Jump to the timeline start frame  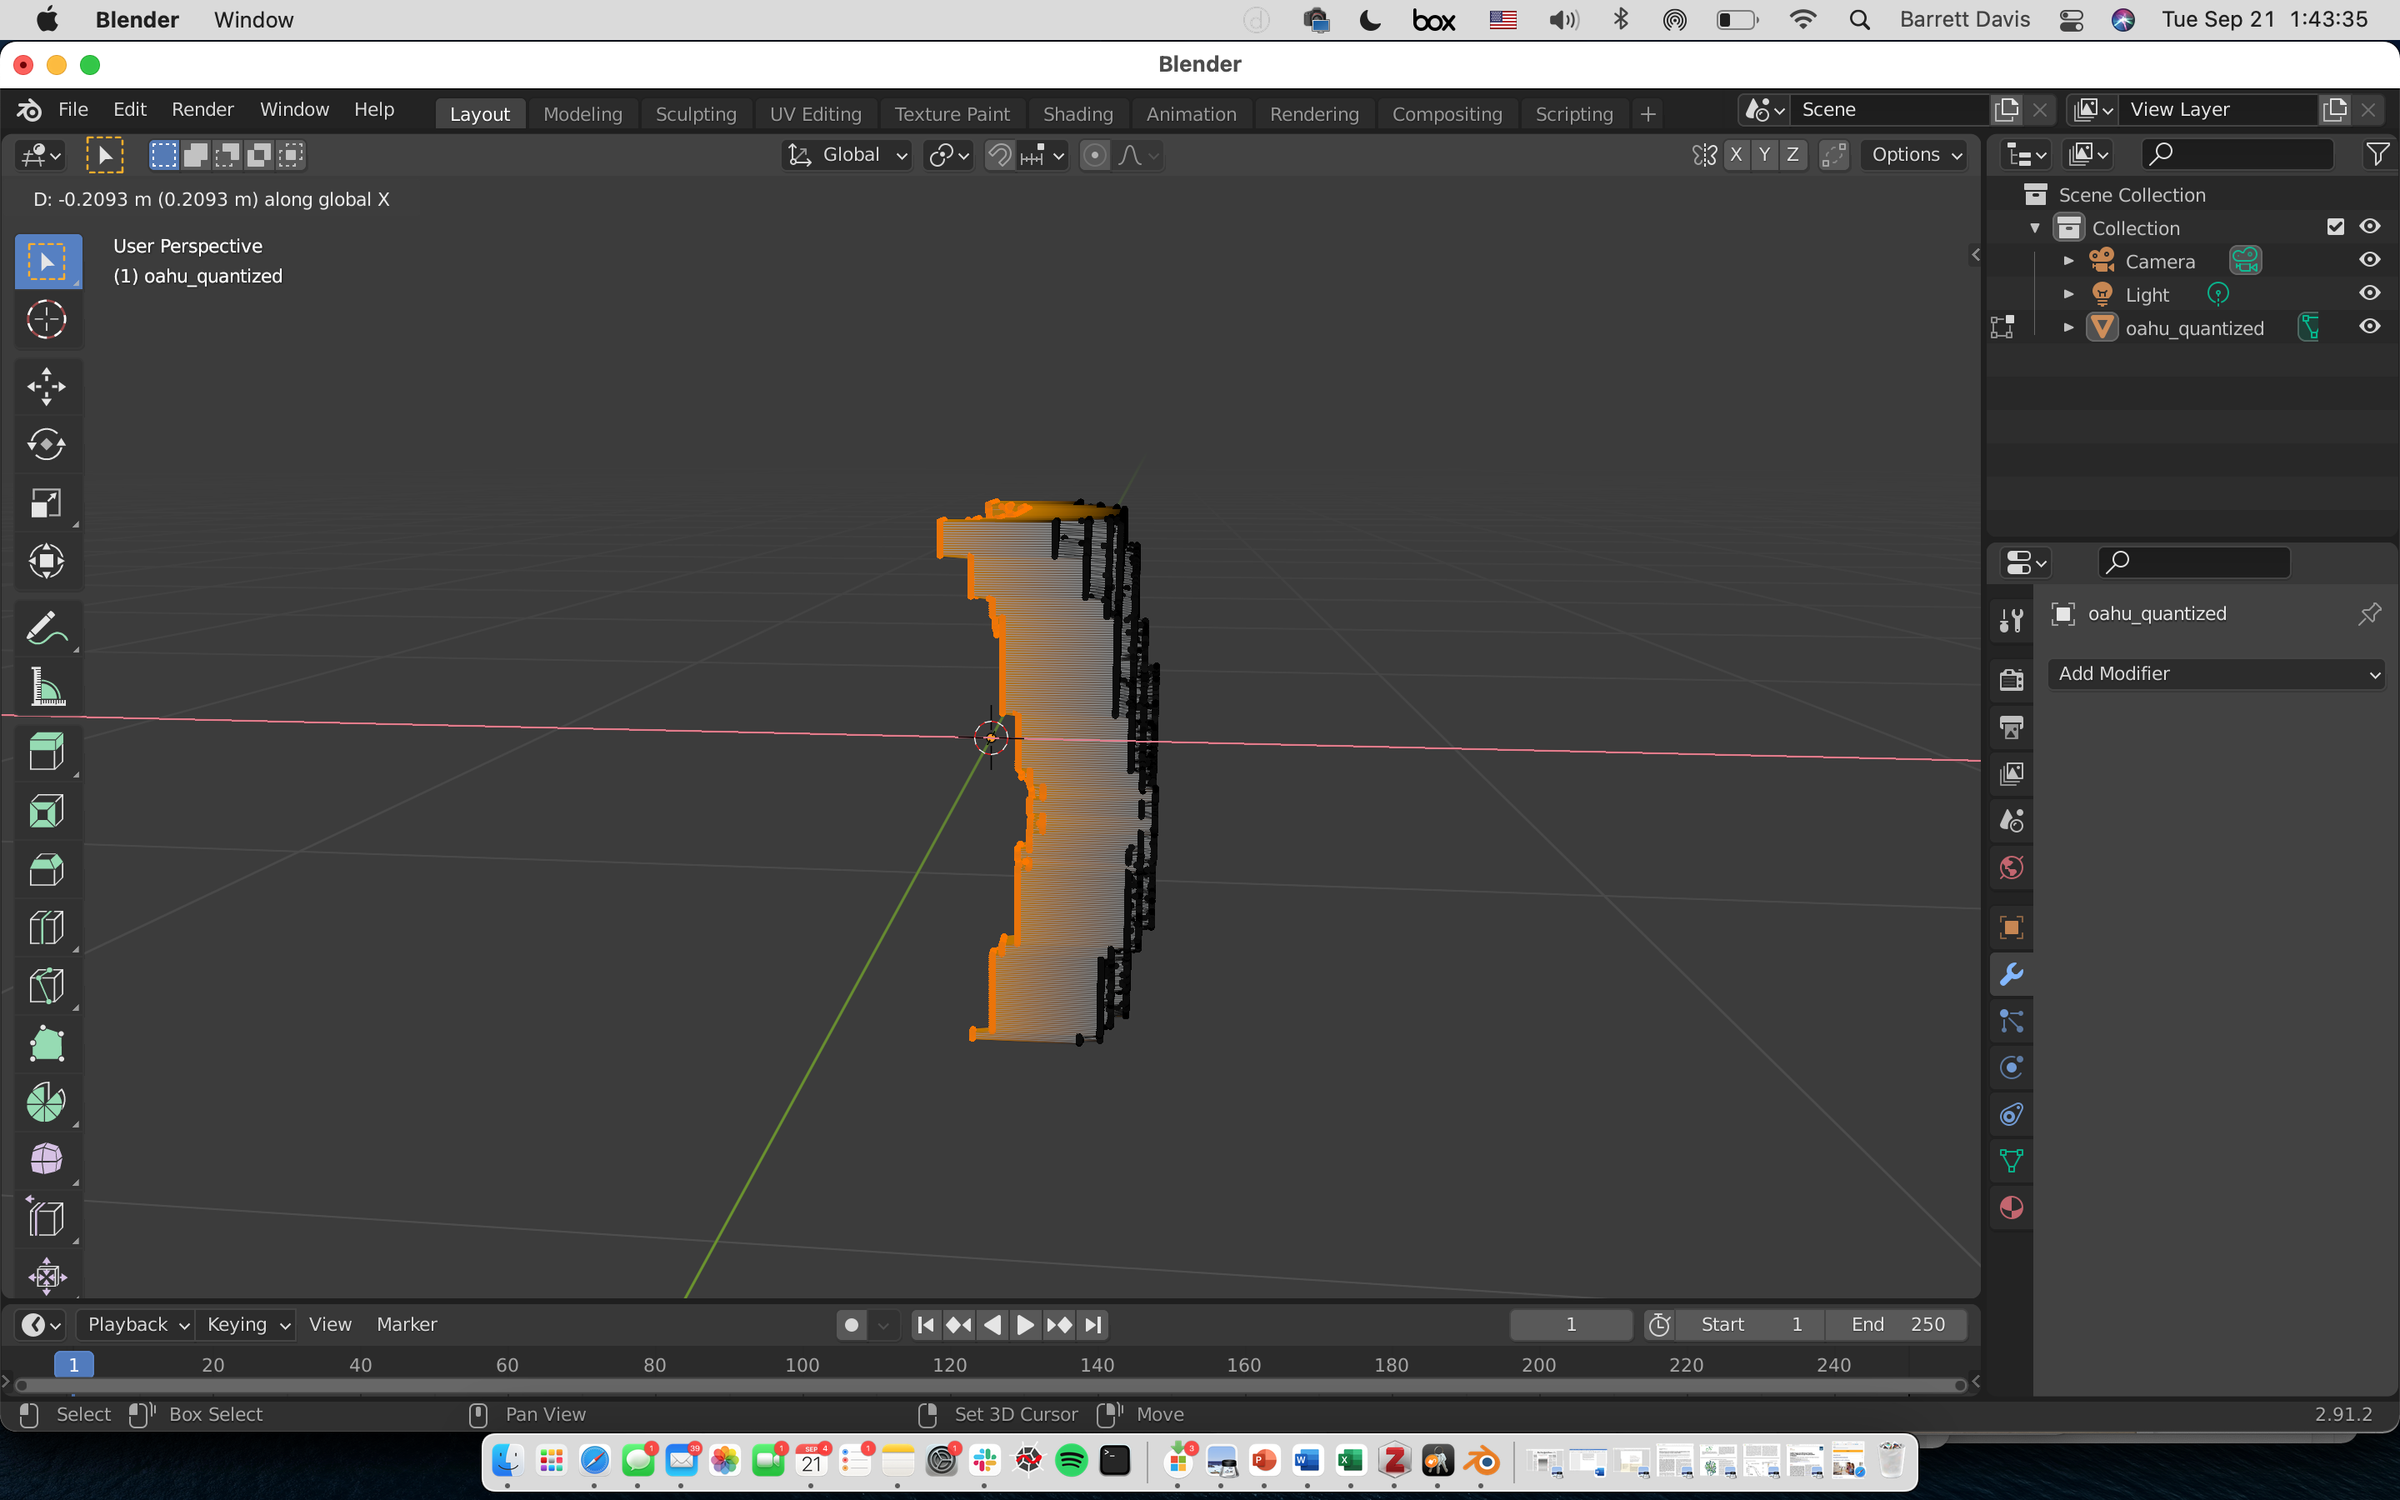tap(925, 1324)
